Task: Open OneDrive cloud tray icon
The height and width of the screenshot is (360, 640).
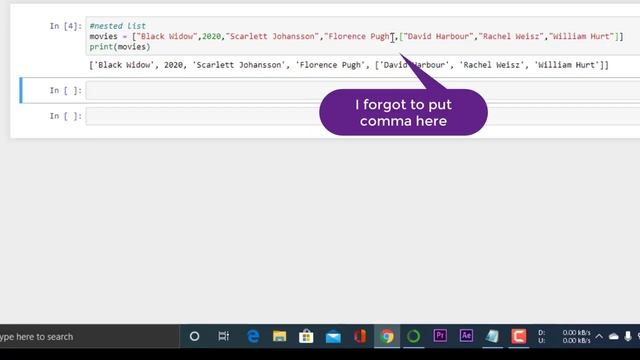Action: [613, 336]
